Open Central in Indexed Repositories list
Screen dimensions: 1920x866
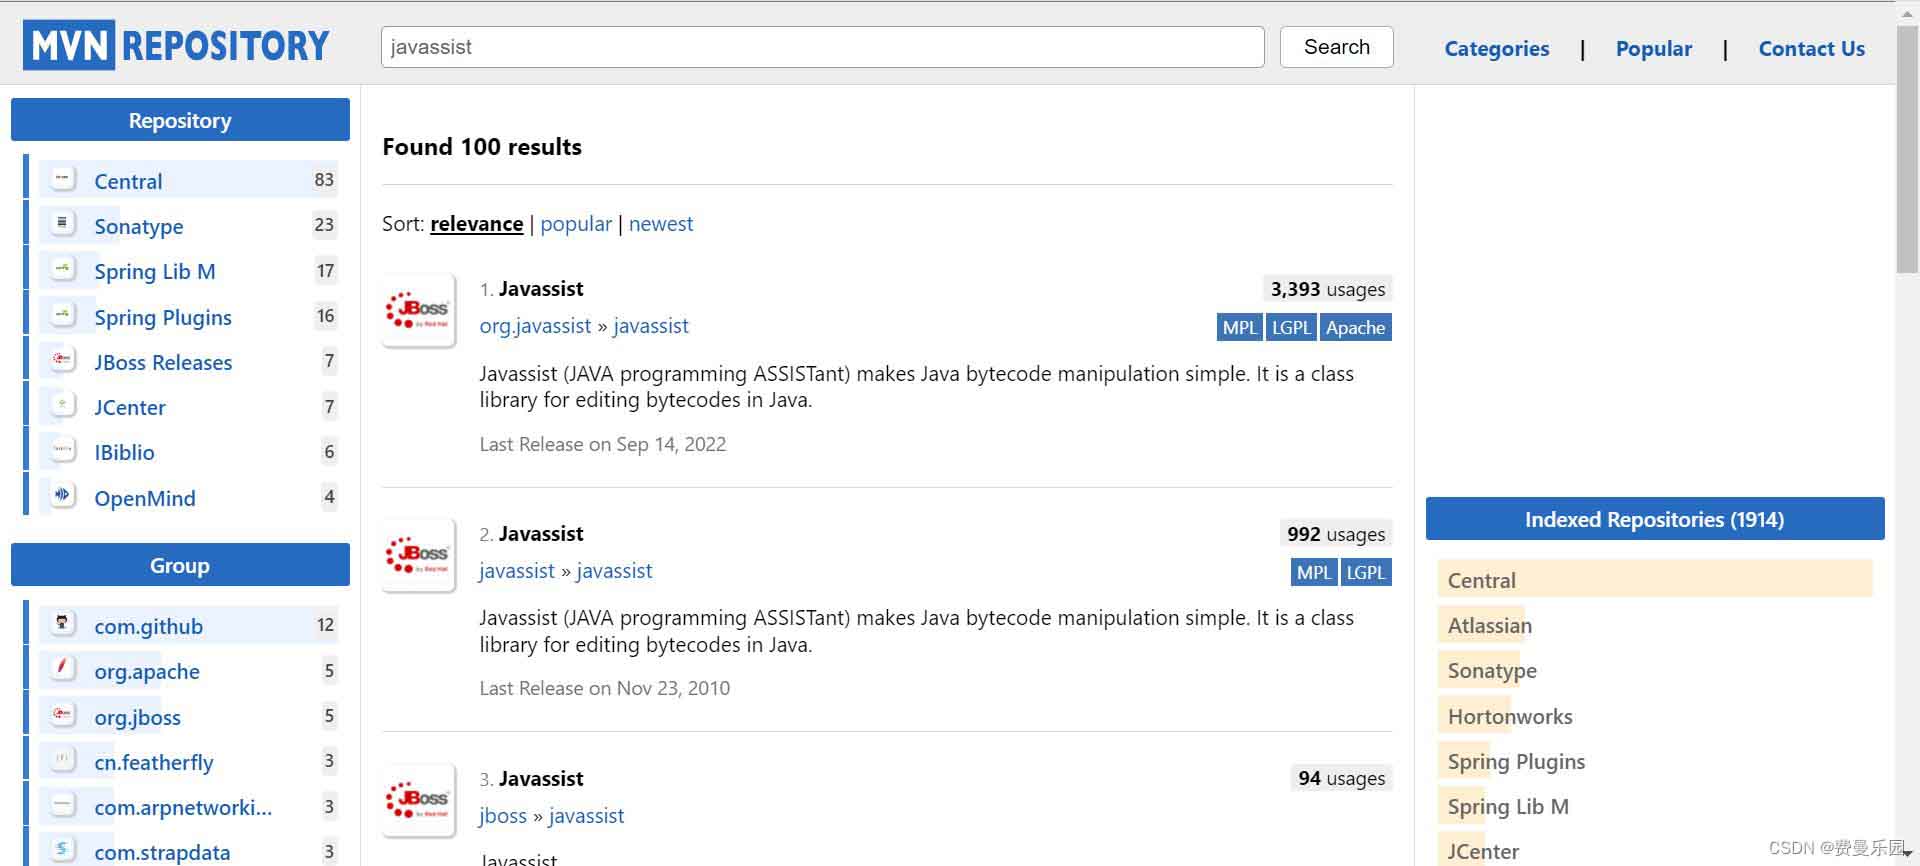pos(1481,580)
